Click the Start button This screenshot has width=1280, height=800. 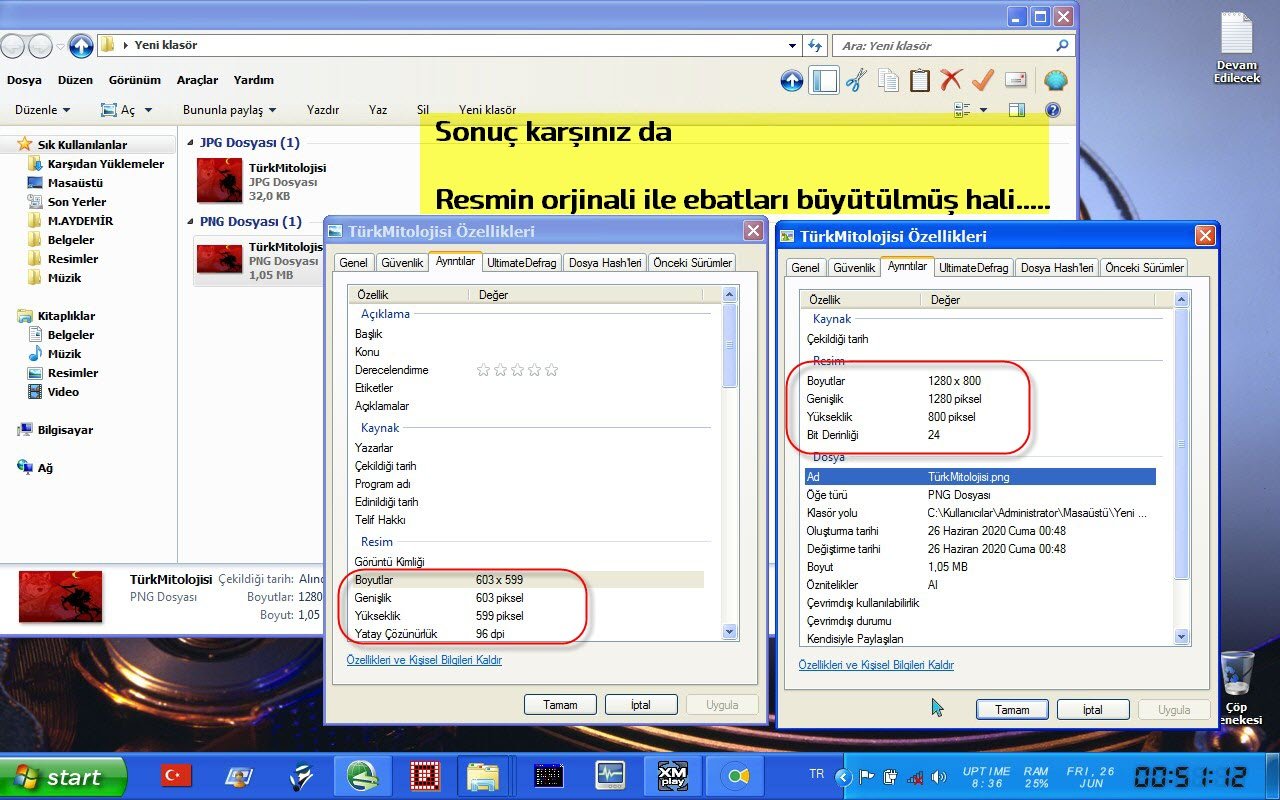63,777
